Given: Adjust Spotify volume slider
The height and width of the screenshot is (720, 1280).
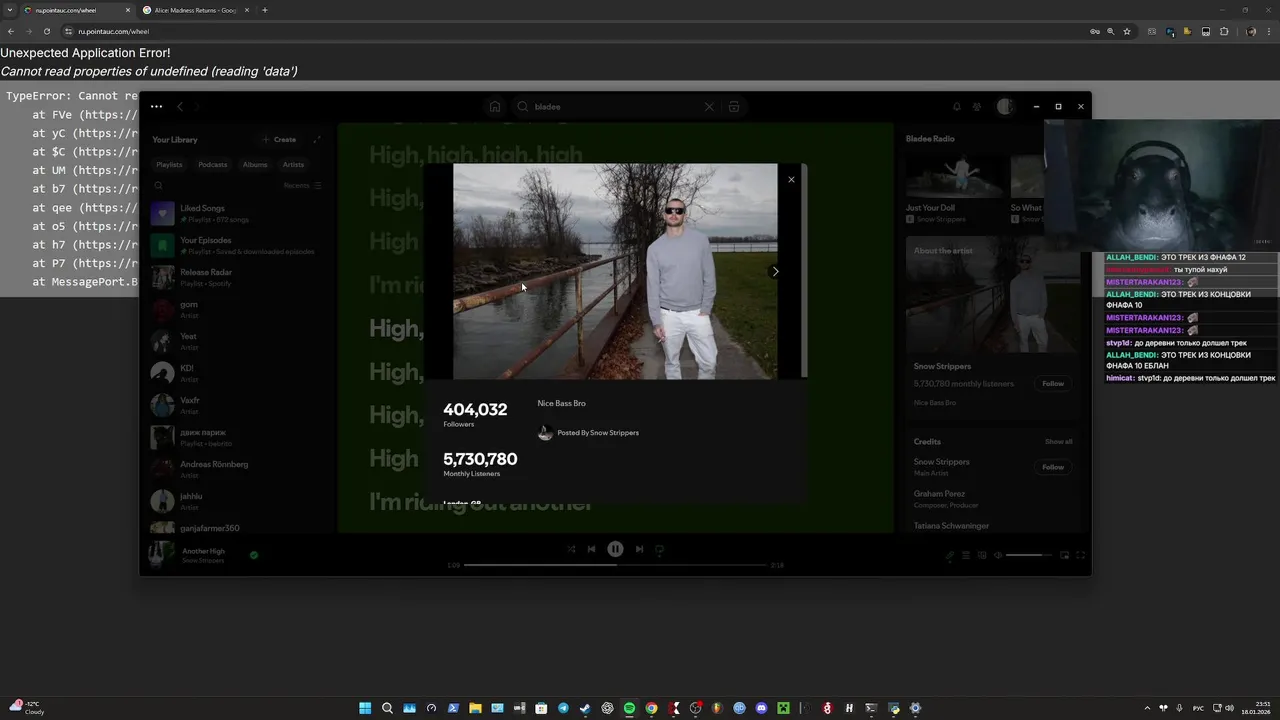Looking at the screenshot, I should (1028, 555).
